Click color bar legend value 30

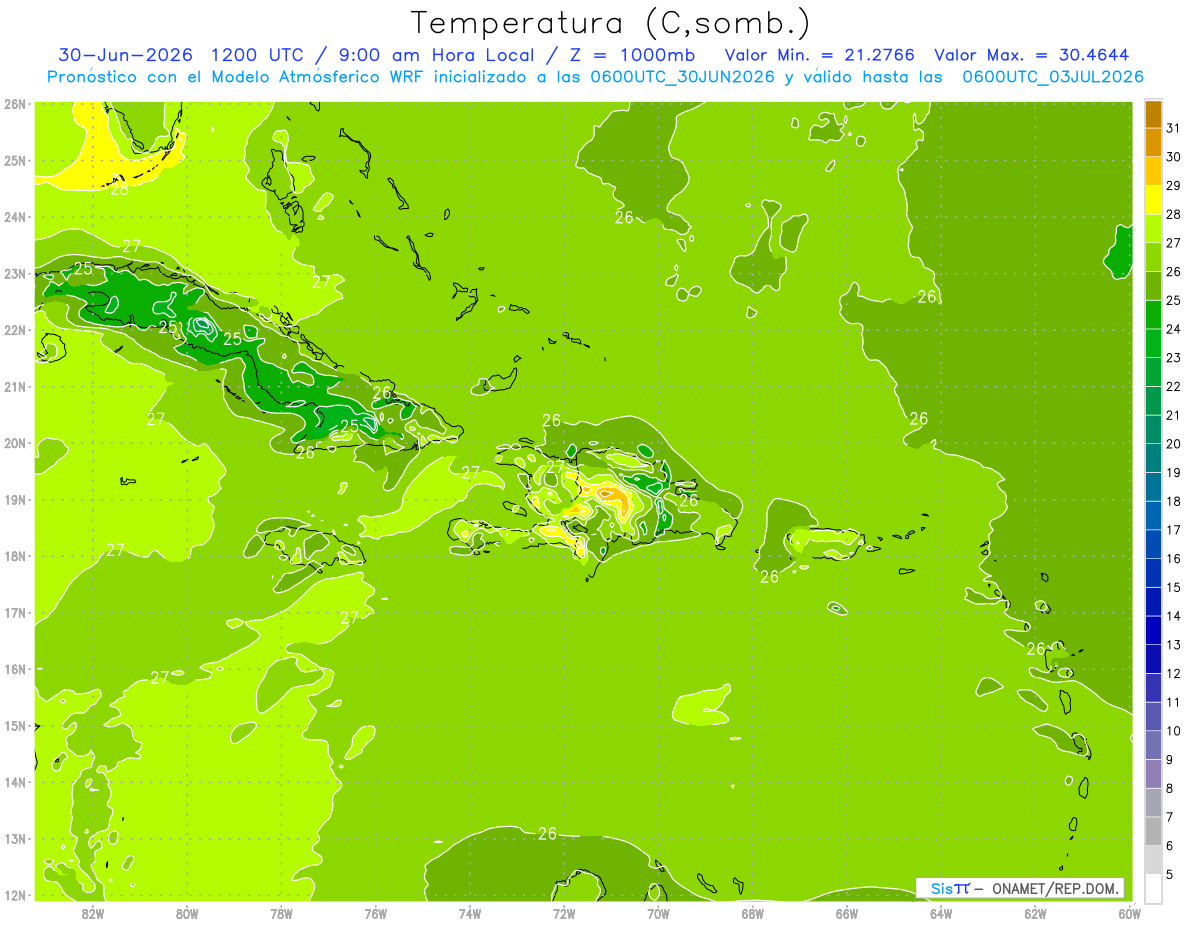(1173, 157)
